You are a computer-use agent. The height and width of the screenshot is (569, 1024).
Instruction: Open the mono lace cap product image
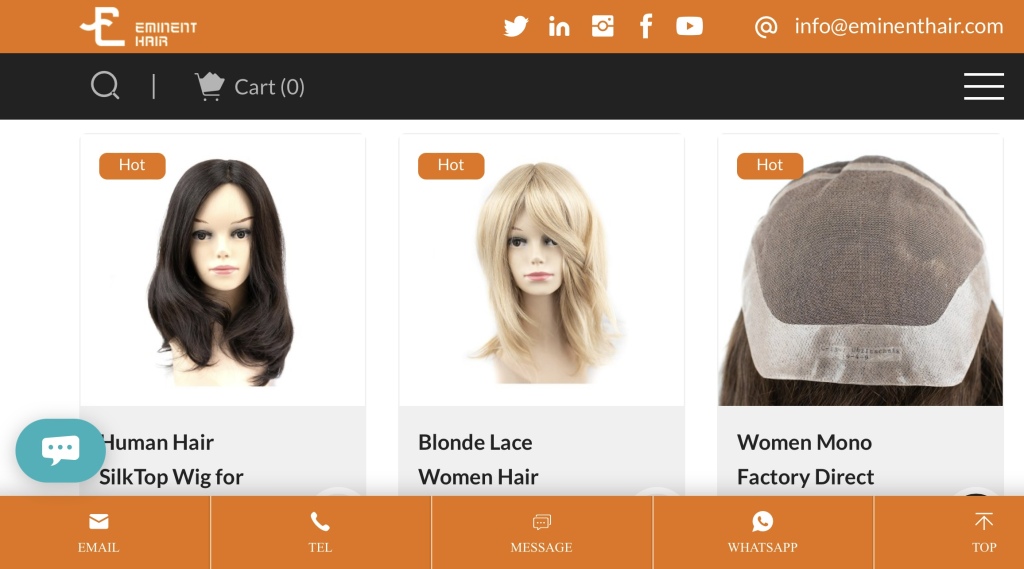(860, 270)
